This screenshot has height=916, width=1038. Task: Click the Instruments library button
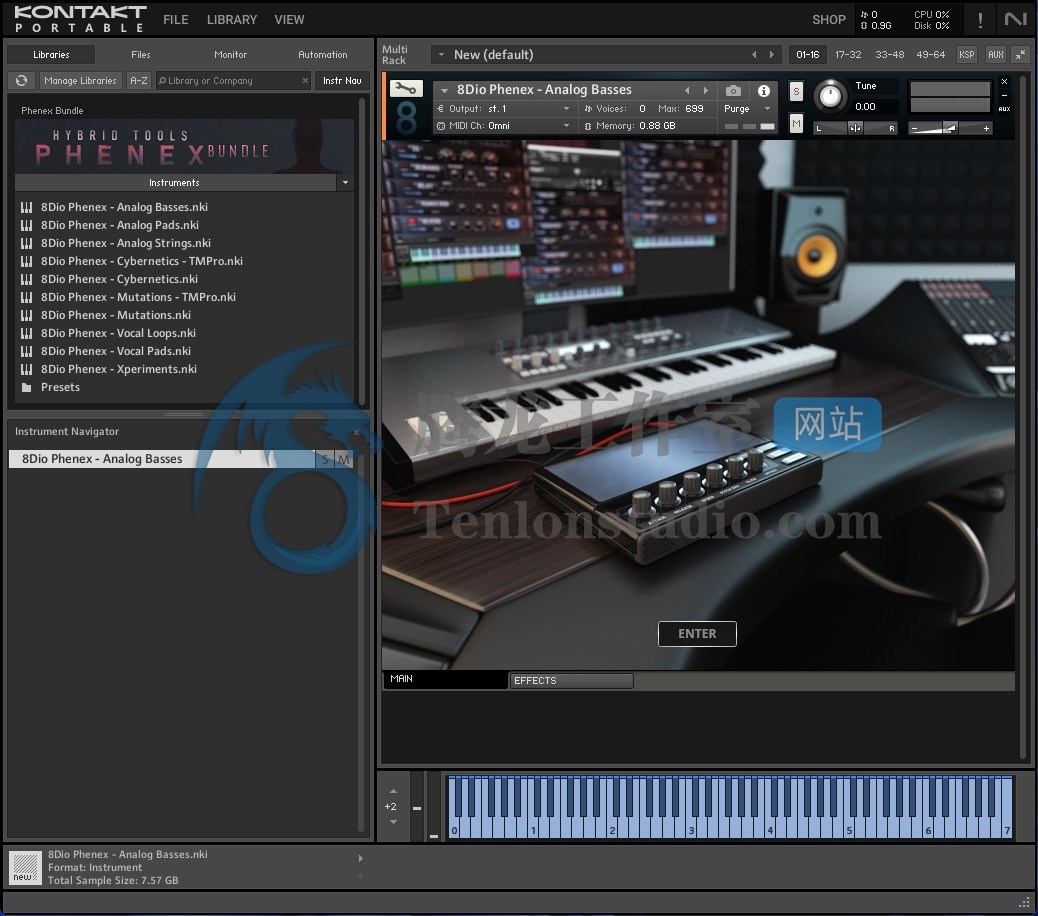point(175,183)
